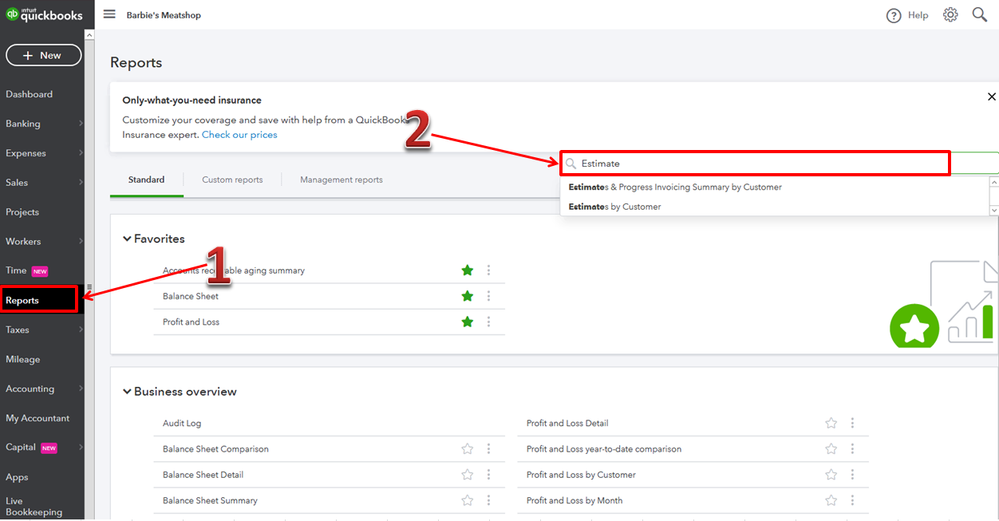The image size is (999, 521).
Task: Star the Balance Sheet Summary report
Action: pyautogui.click(x=467, y=501)
